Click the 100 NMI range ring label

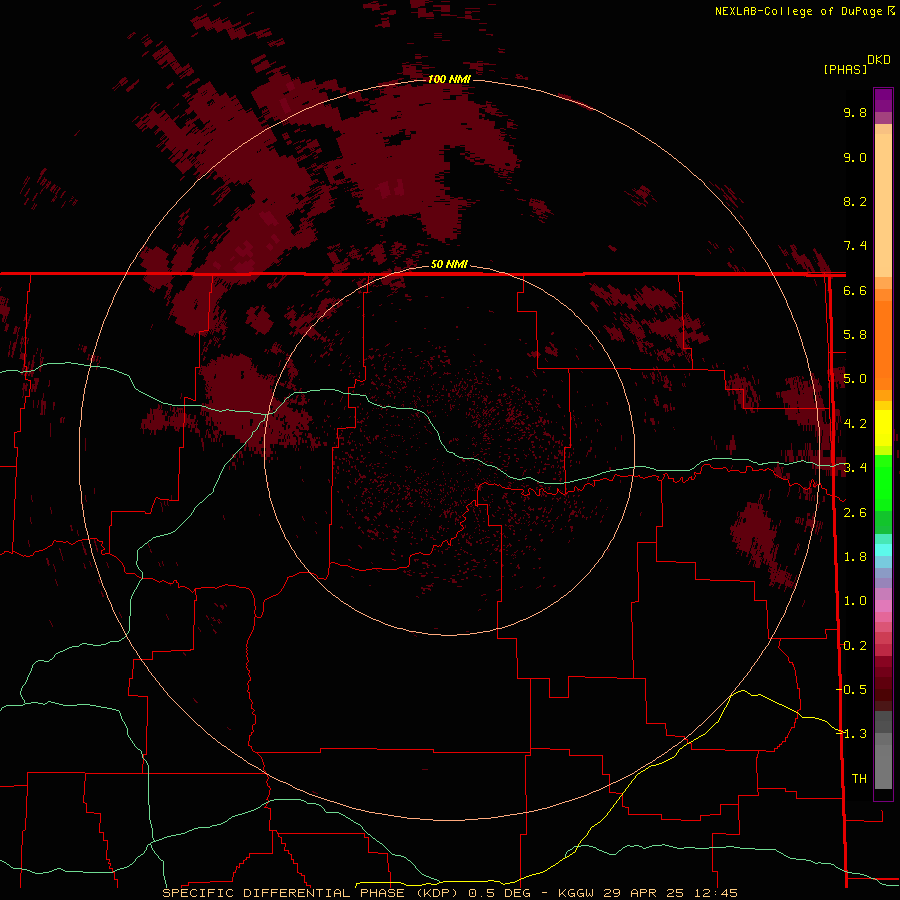449,79
